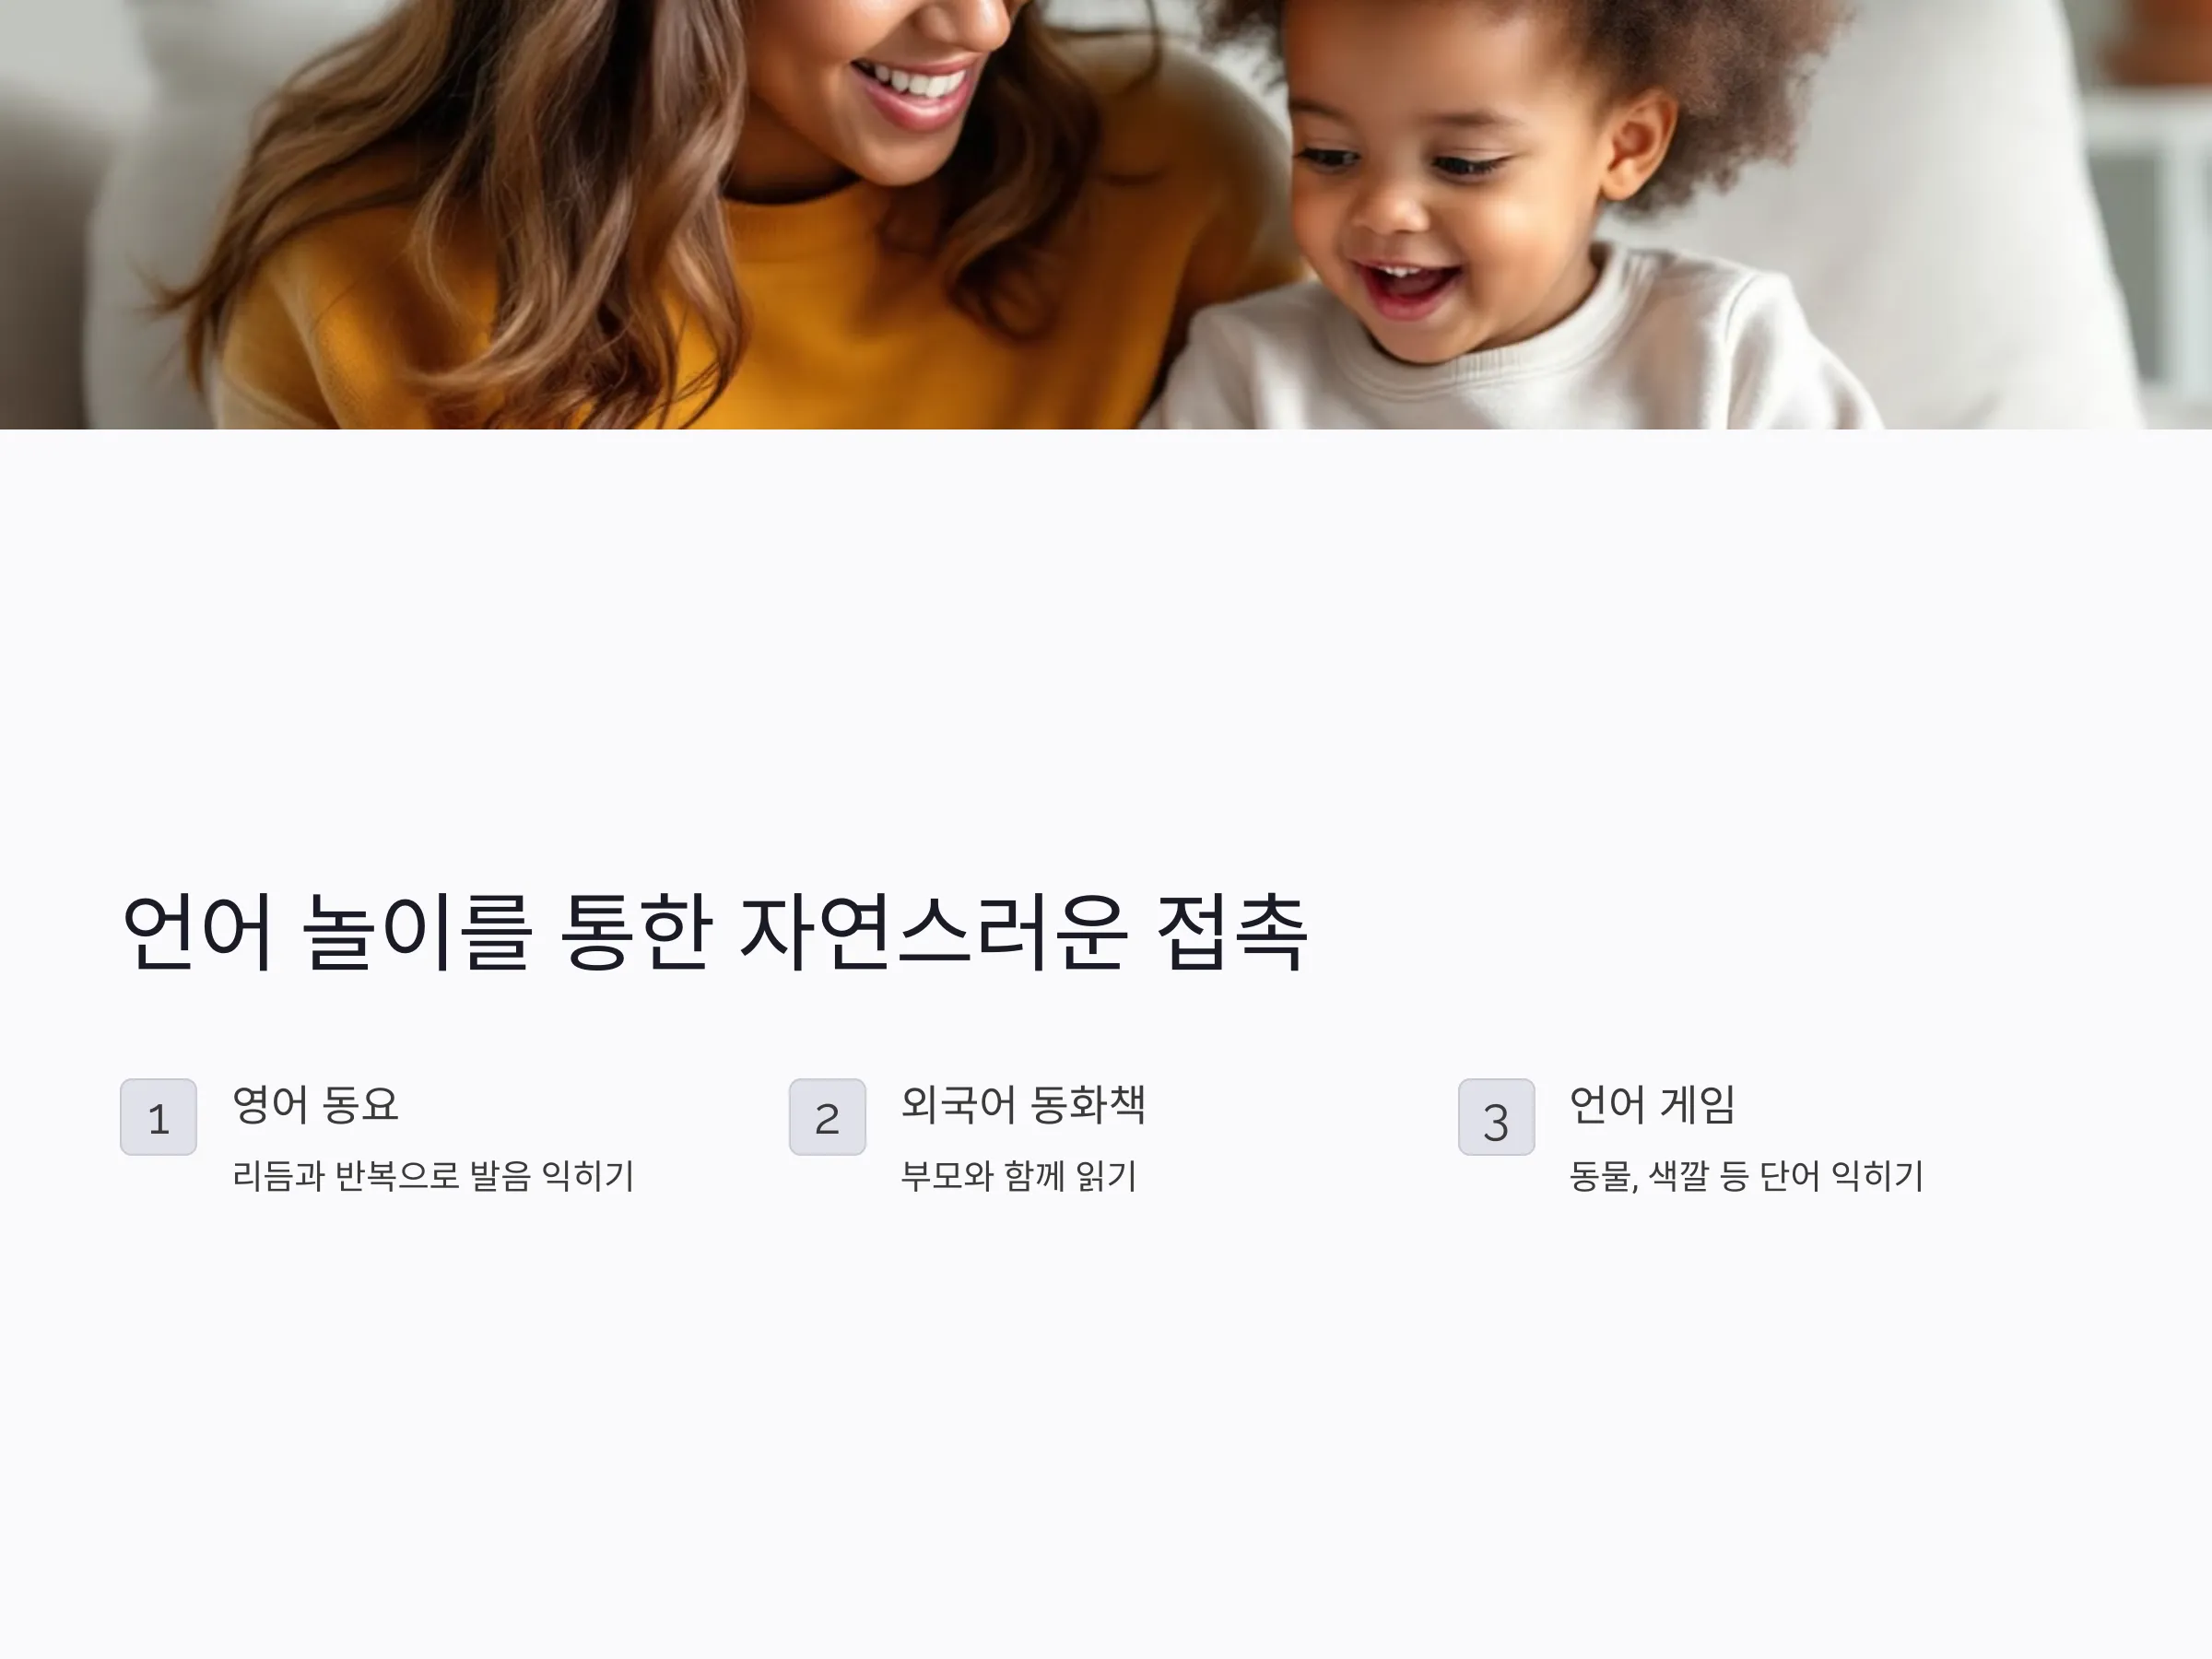The height and width of the screenshot is (1659, 2212).
Task: Click the word 언어 at title start
Action: coord(197,932)
